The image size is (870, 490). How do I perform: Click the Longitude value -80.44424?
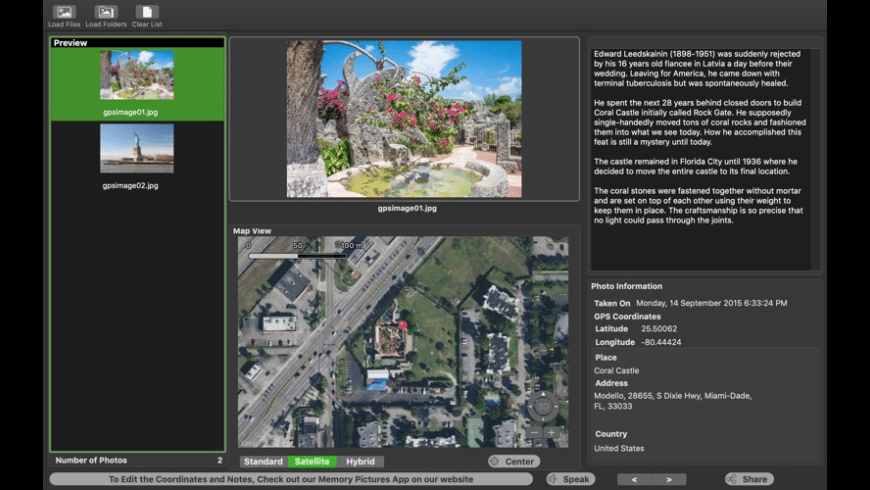(661, 342)
